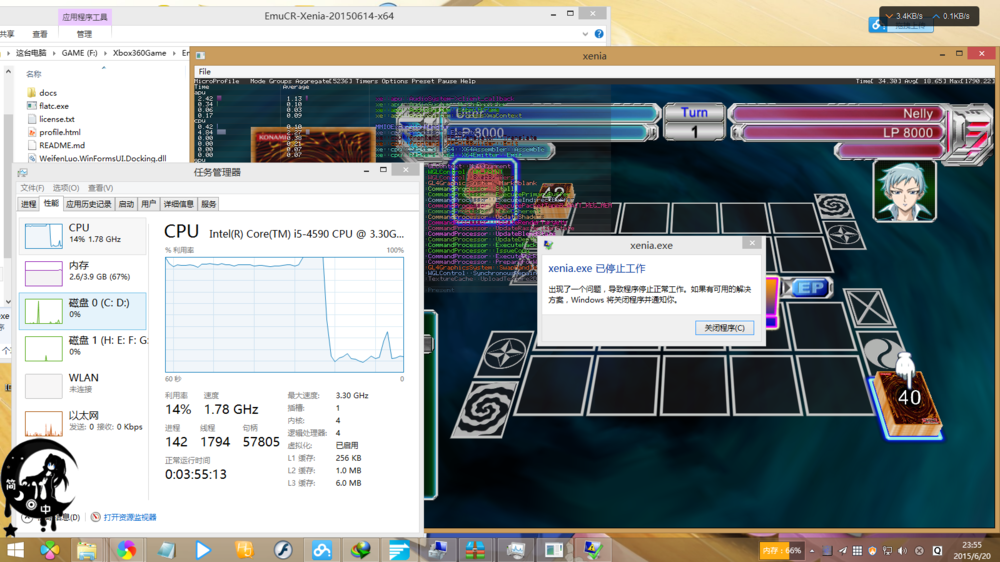Show hidden tray icons arrow

[x=812, y=551]
